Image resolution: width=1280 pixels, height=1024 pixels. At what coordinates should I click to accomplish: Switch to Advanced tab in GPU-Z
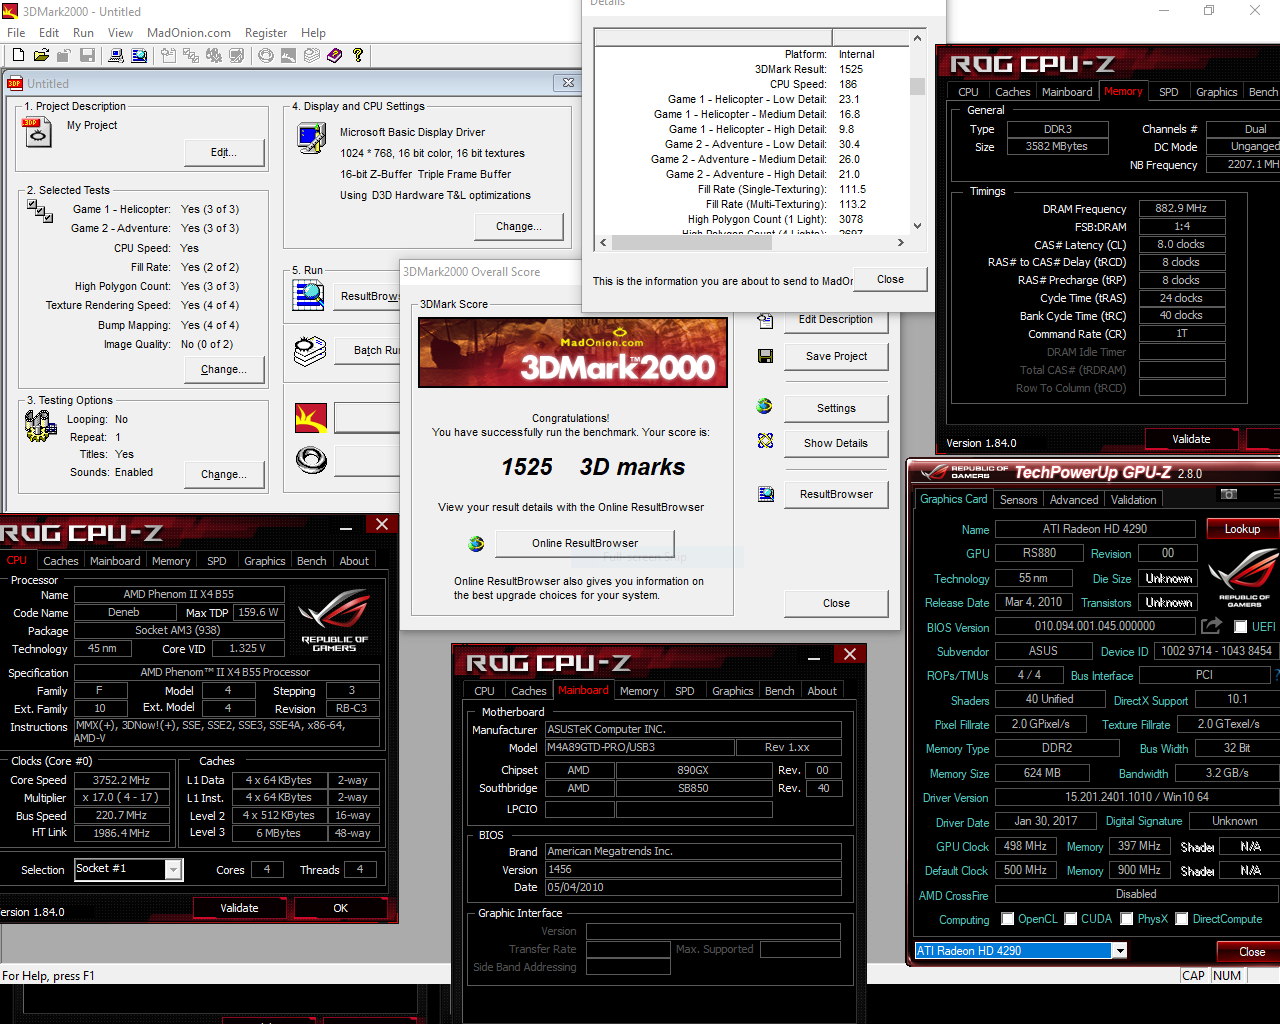click(x=1074, y=500)
